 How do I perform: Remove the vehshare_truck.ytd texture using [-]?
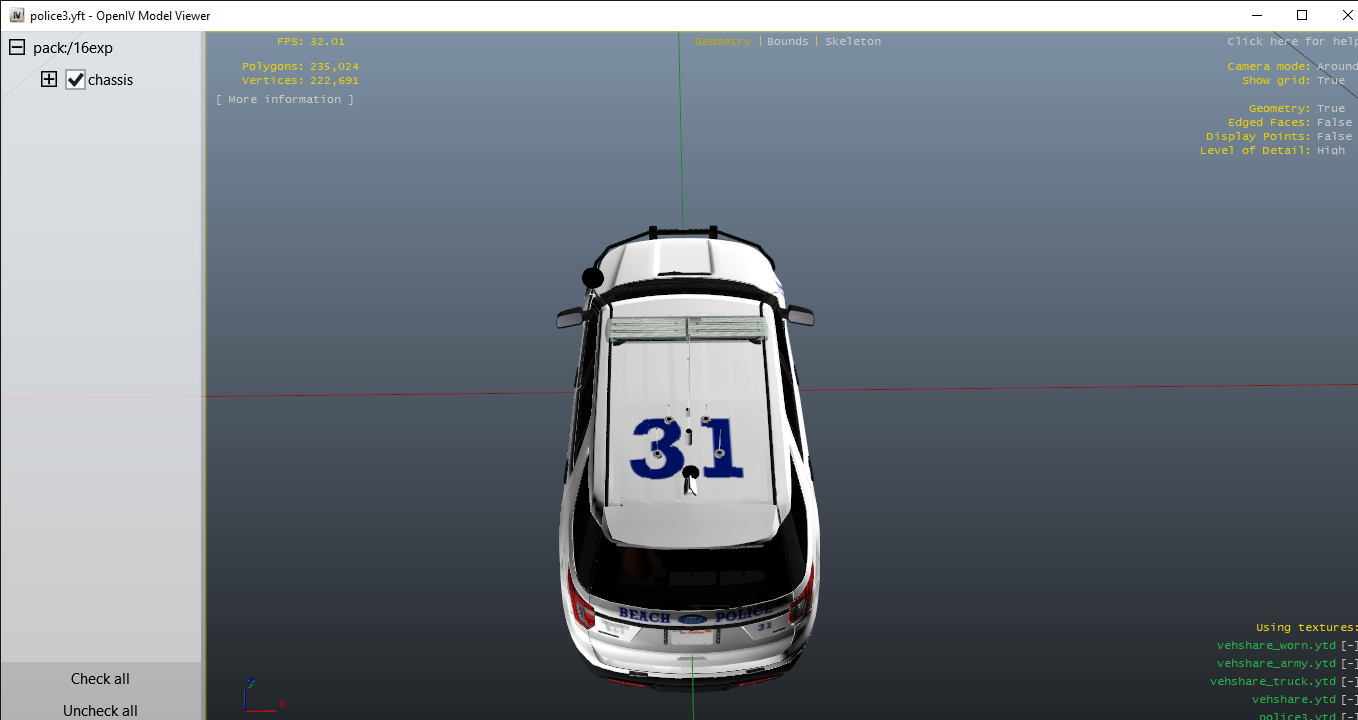click(1349, 682)
